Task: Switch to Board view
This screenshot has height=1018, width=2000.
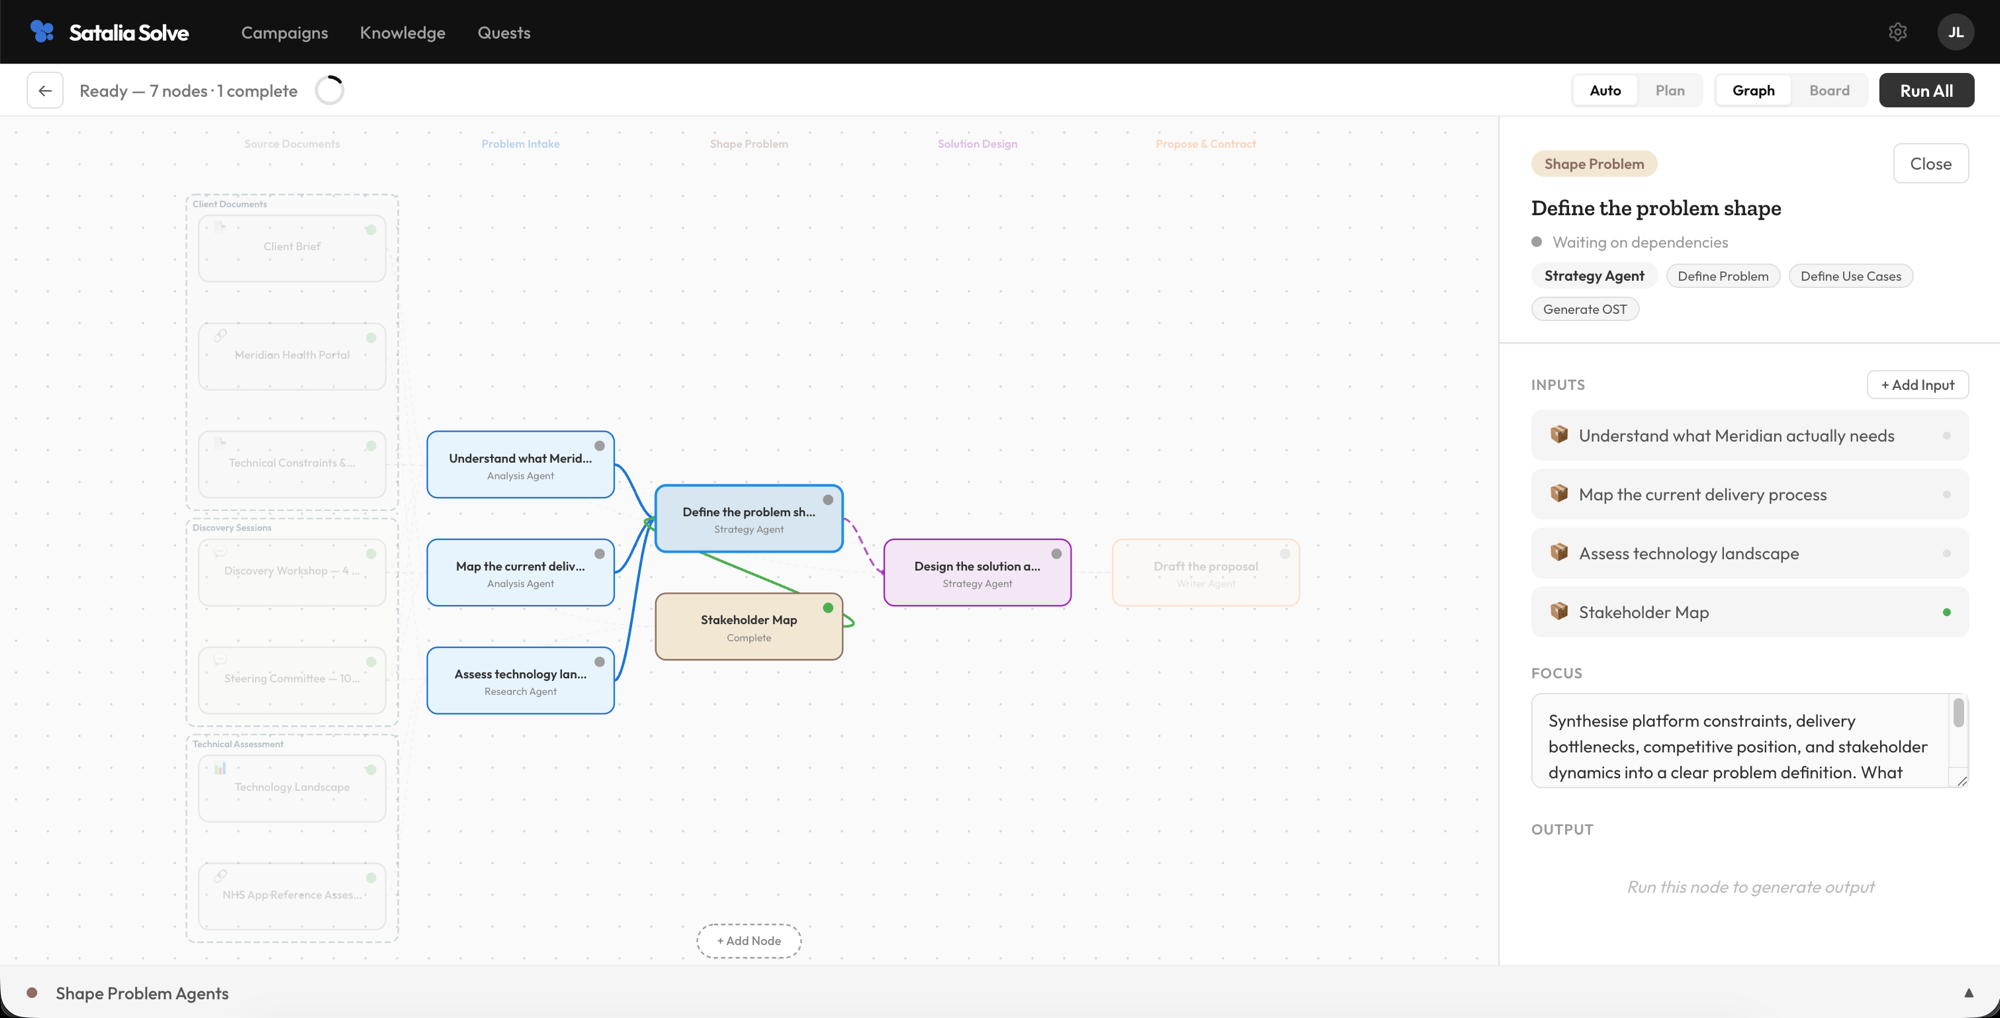Action: tap(1829, 90)
